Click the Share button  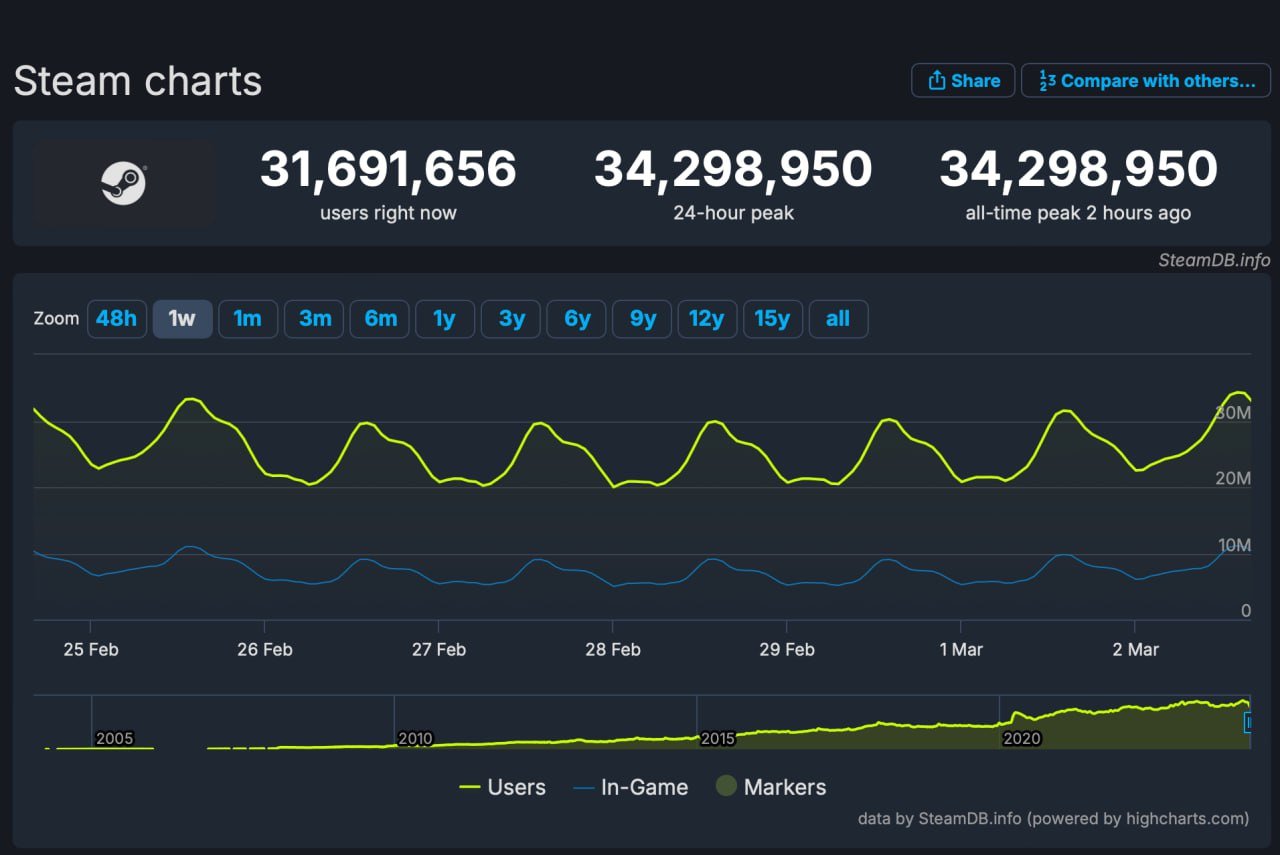[x=963, y=81]
